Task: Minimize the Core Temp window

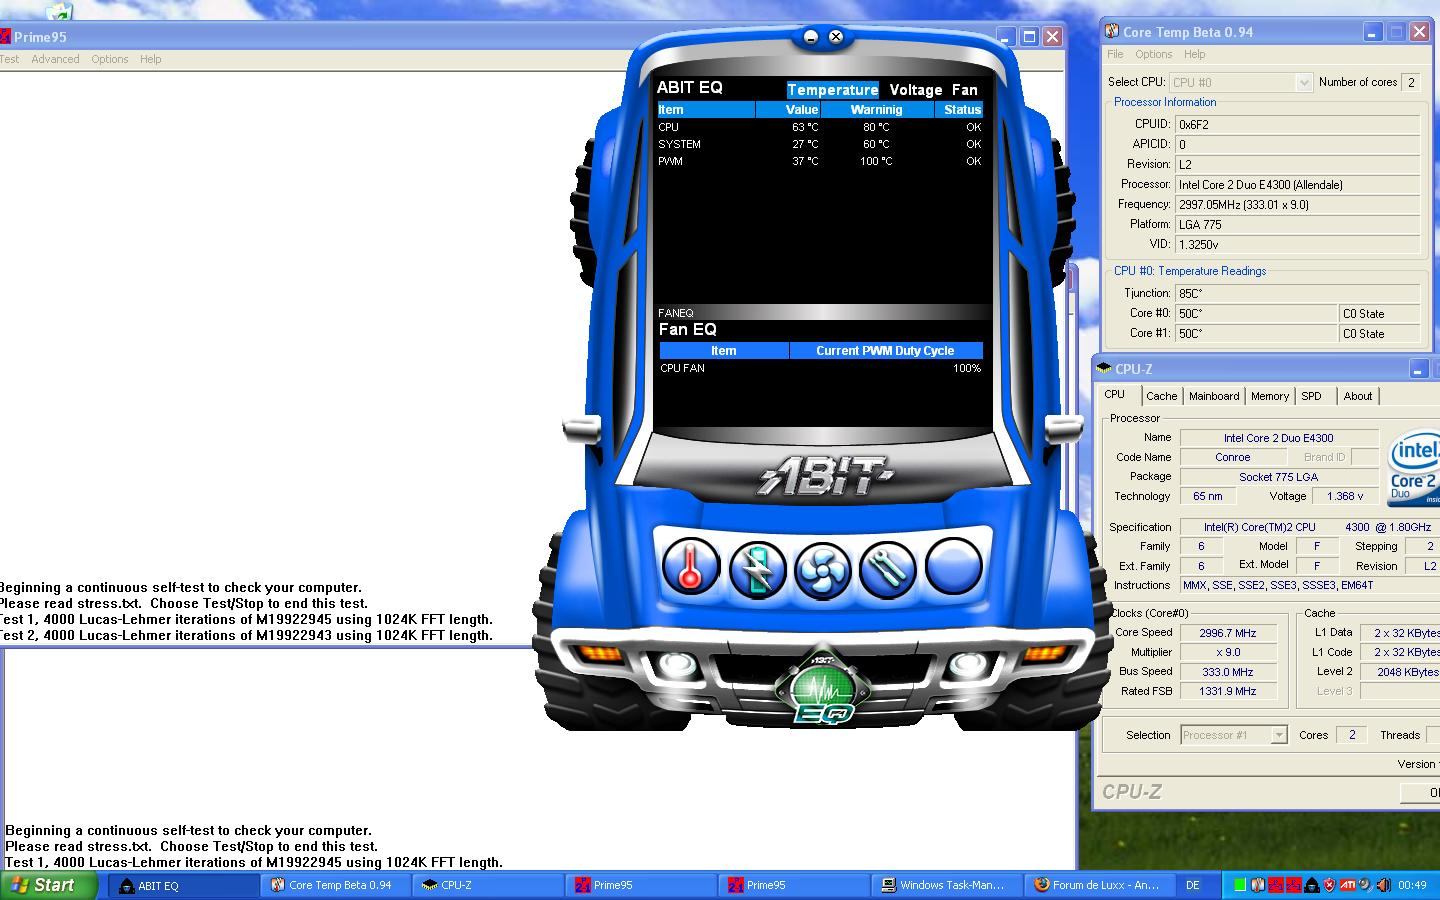Action: tap(1373, 32)
